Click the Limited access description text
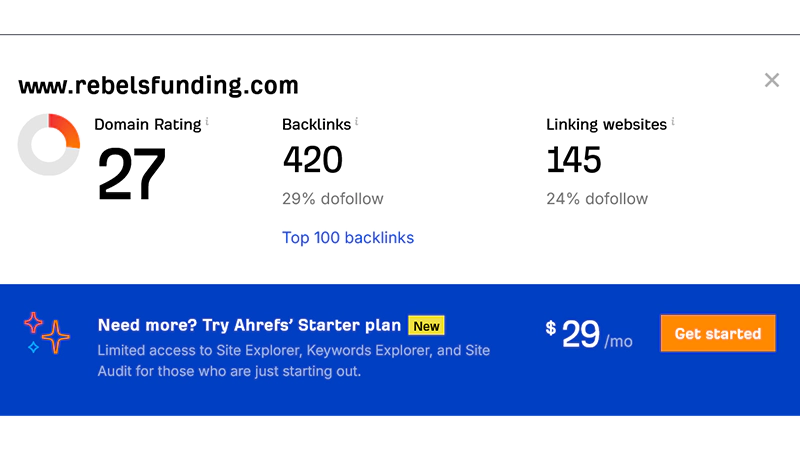Viewport: 800px width, 450px height. tap(294, 361)
